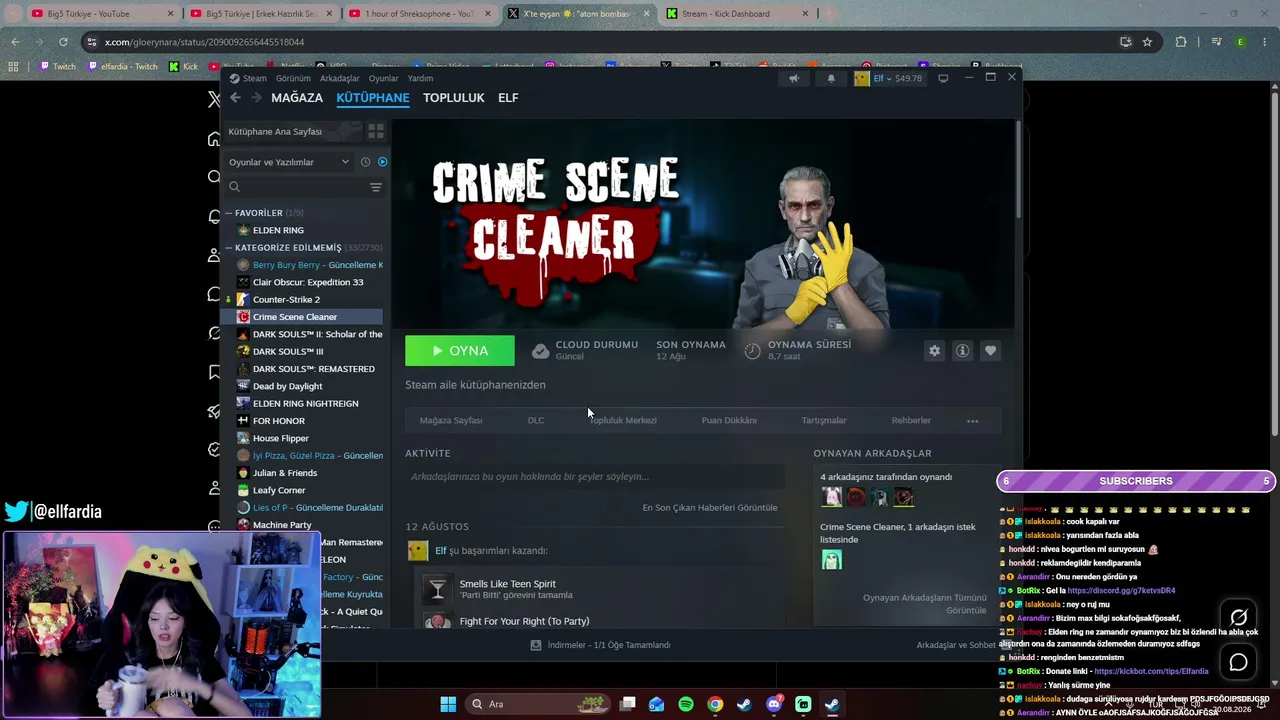Screen dimensions: 1280x720
Task: View latest news link (En Son Çıkan Haberleri)
Action: click(x=710, y=508)
